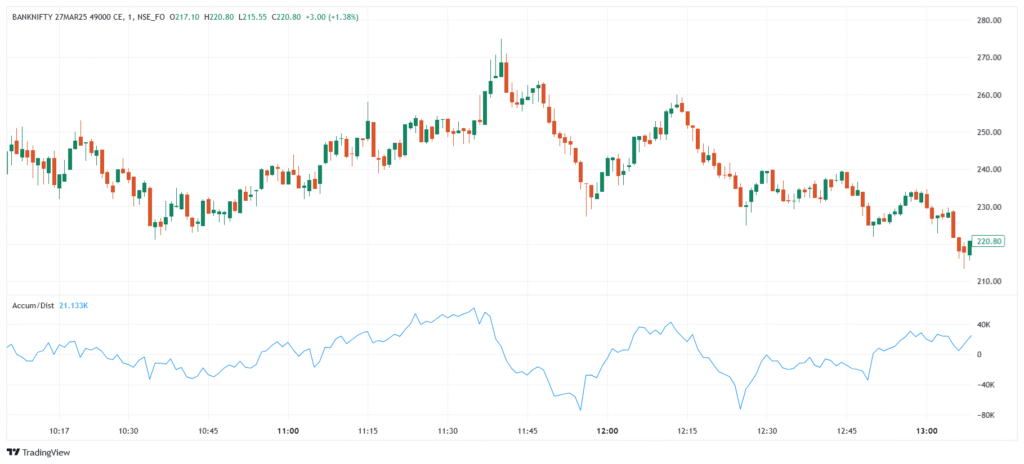Click the +3.00 (+1.38%) change value
Viewport: 1024px width, 464px height.
(331, 17)
